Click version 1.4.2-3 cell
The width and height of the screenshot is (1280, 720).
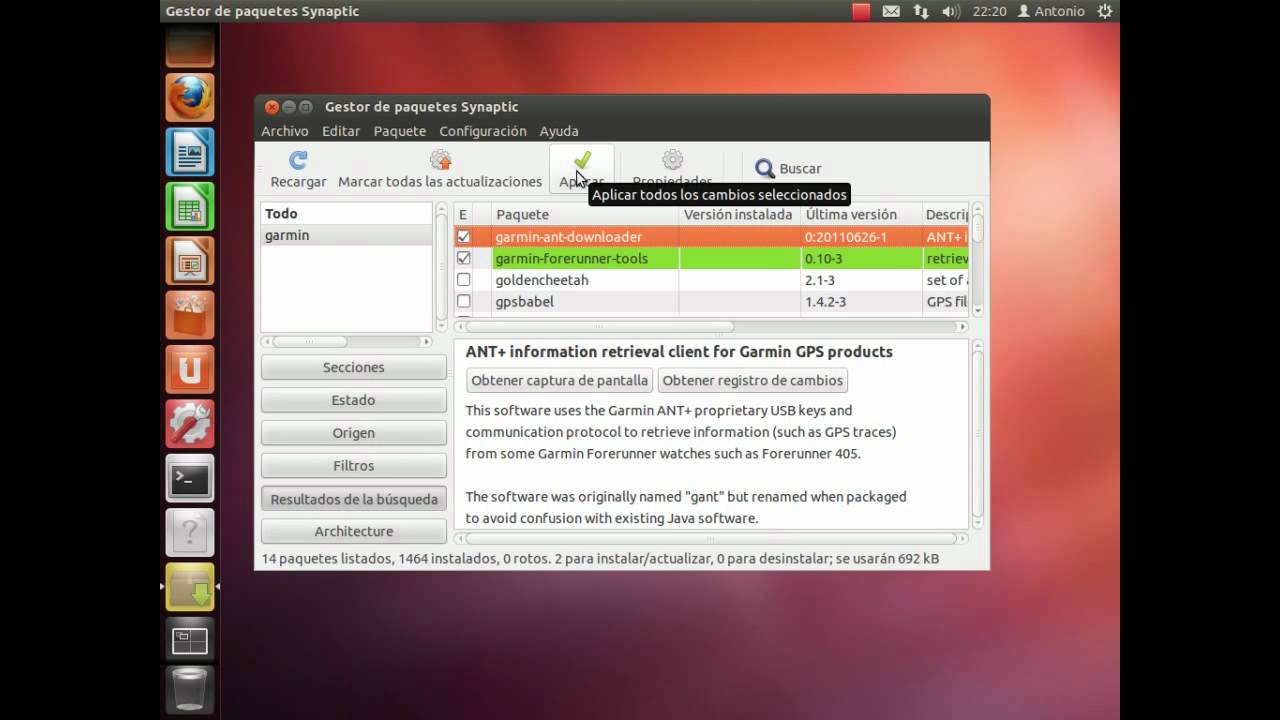tap(861, 301)
